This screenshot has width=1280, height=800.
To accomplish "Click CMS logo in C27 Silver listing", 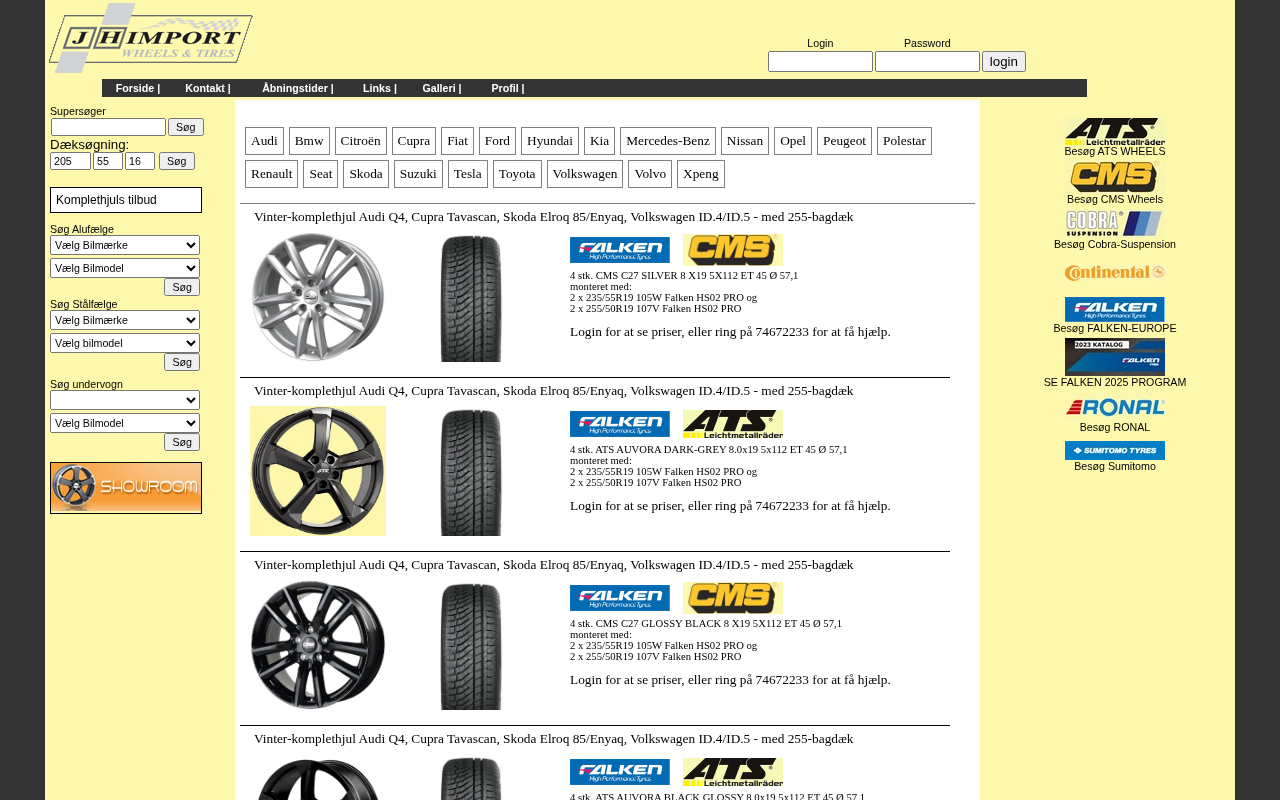I will 733,250.
